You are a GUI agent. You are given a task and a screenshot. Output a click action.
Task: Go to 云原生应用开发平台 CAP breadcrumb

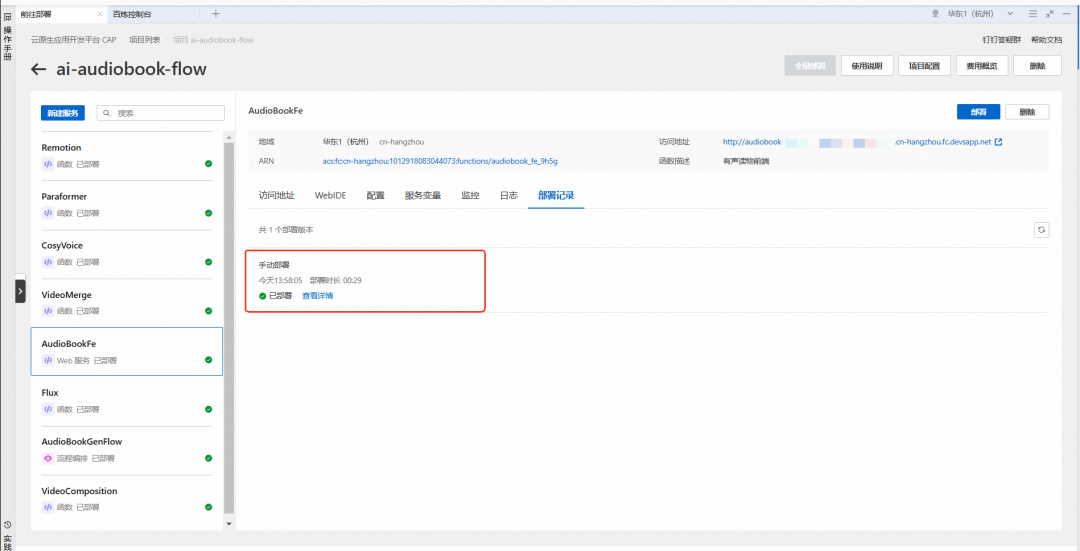(x=74, y=40)
